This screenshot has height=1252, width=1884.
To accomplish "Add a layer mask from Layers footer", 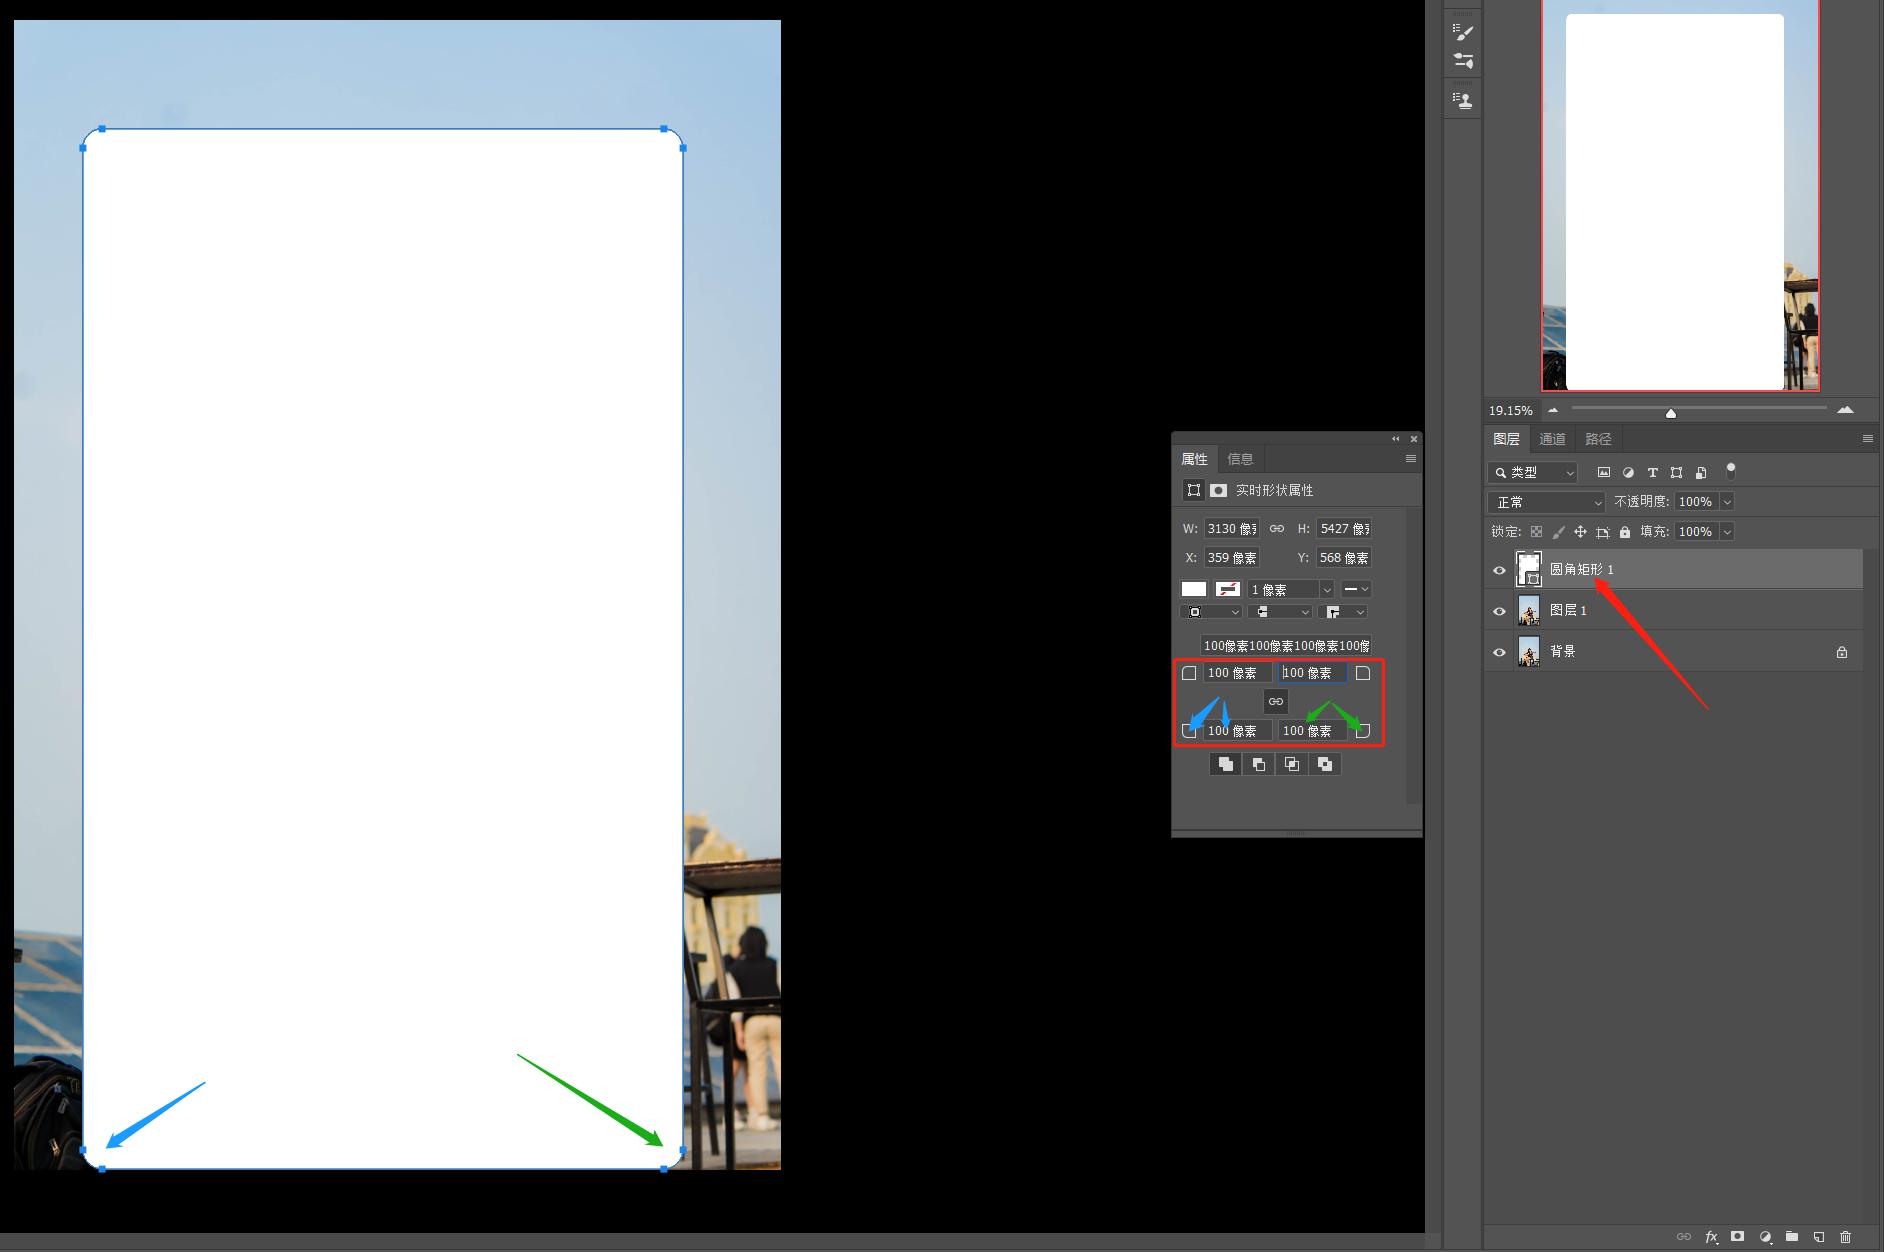I will pyautogui.click(x=1738, y=1237).
